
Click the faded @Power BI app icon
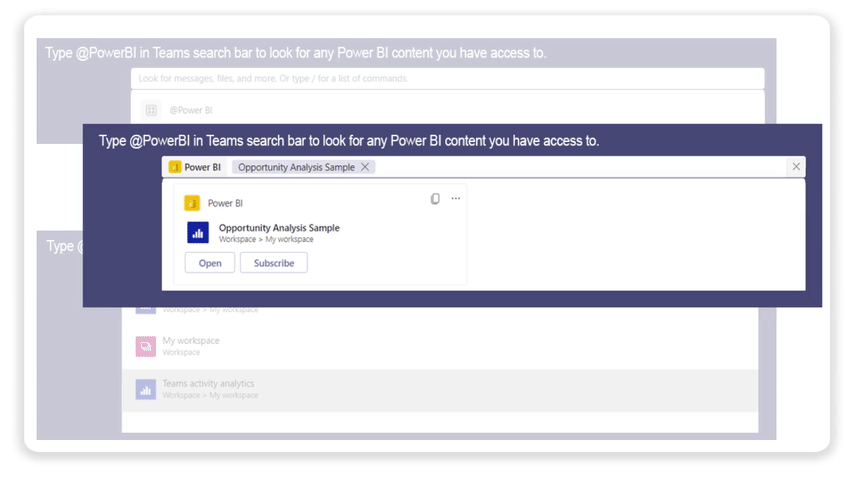pos(151,110)
